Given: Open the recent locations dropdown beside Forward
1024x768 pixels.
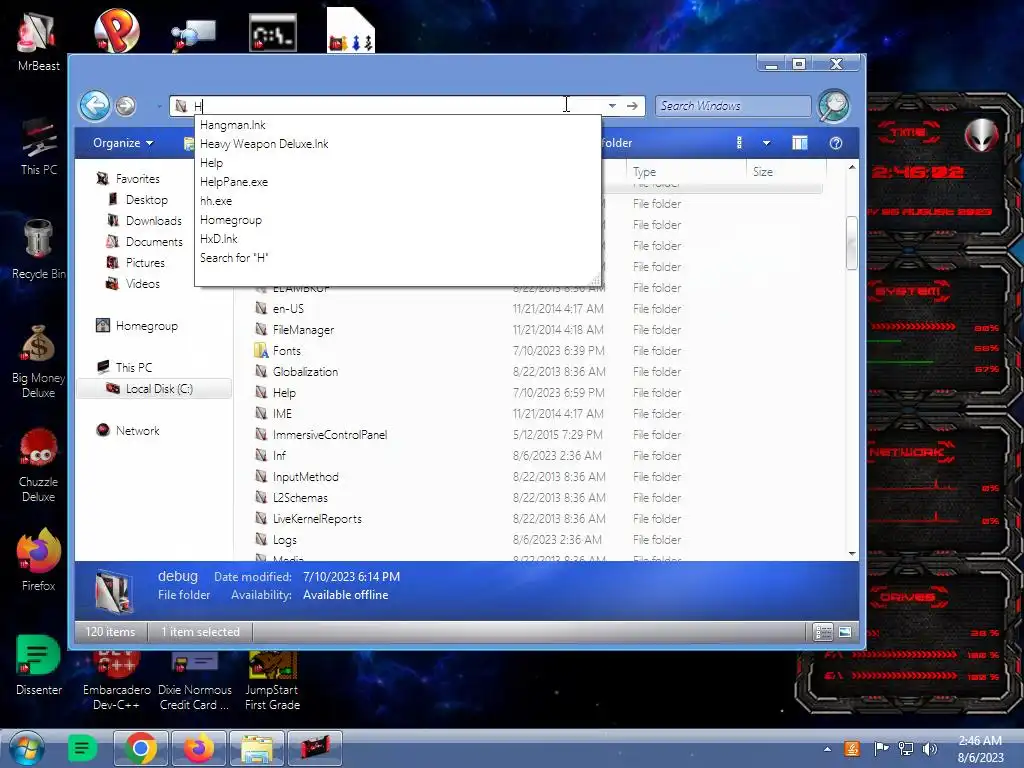Looking at the screenshot, I should (159, 106).
